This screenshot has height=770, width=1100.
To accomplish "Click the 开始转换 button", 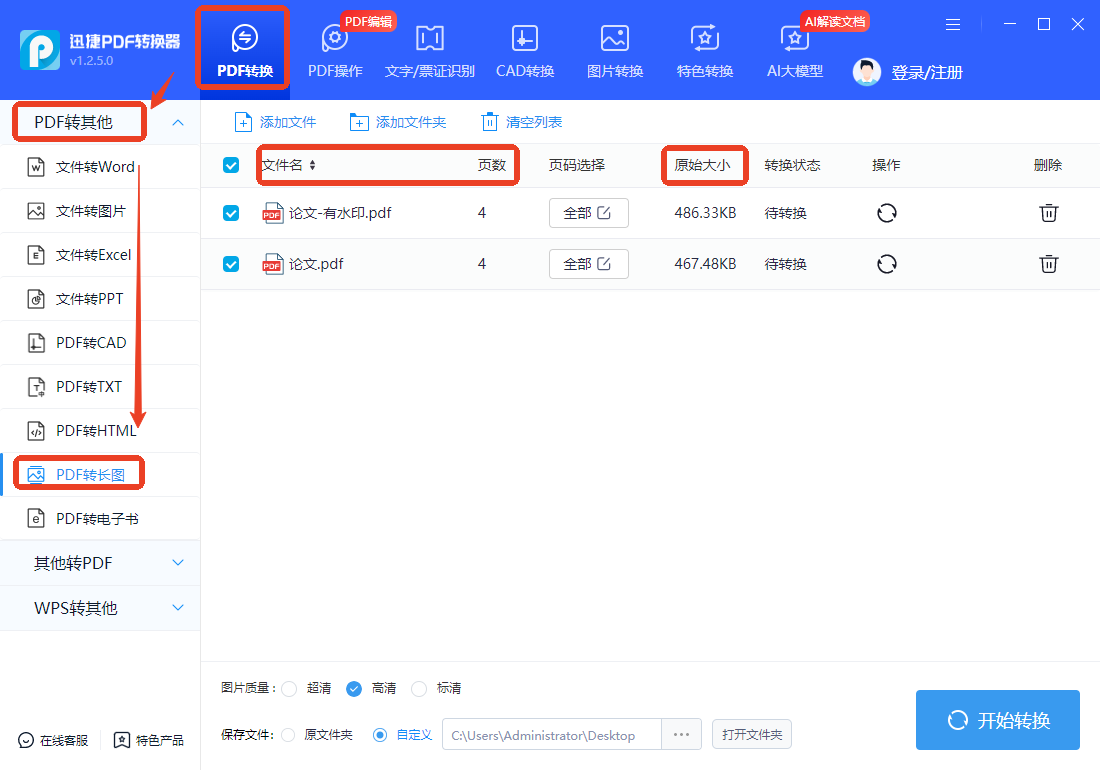I will tap(998, 720).
